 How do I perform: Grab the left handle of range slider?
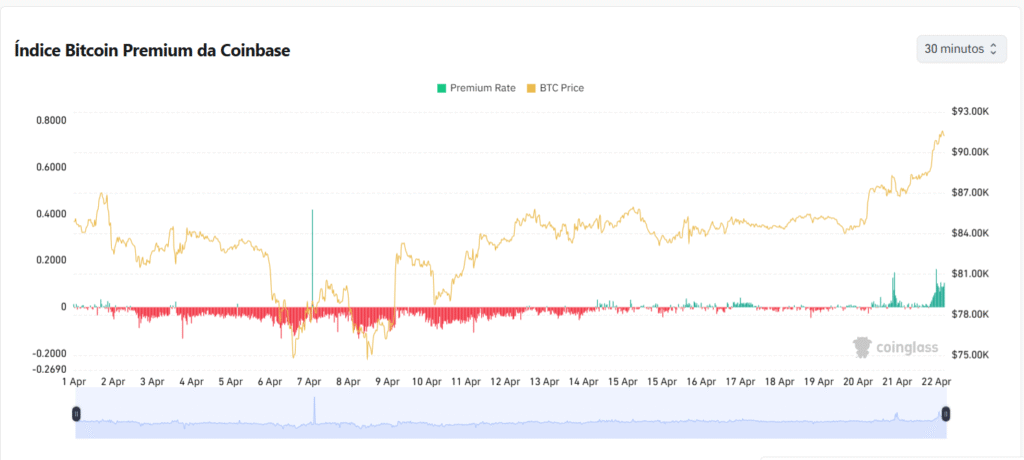pyautogui.click(x=76, y=413)
